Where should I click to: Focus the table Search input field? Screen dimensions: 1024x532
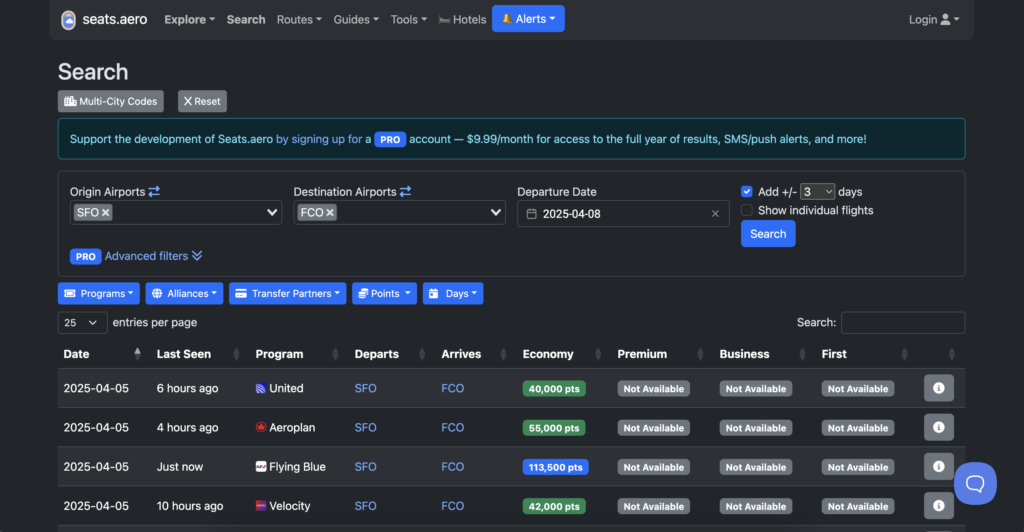903,322
